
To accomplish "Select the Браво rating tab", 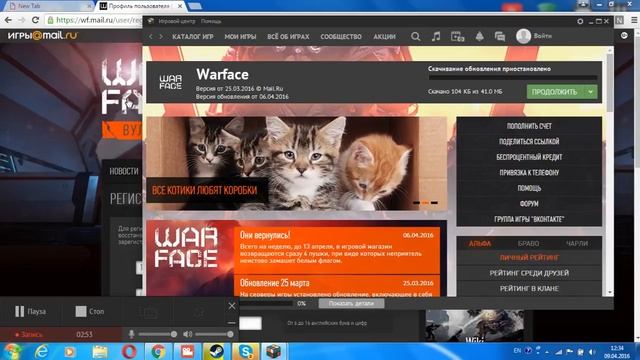I will (x=528, y=244).
